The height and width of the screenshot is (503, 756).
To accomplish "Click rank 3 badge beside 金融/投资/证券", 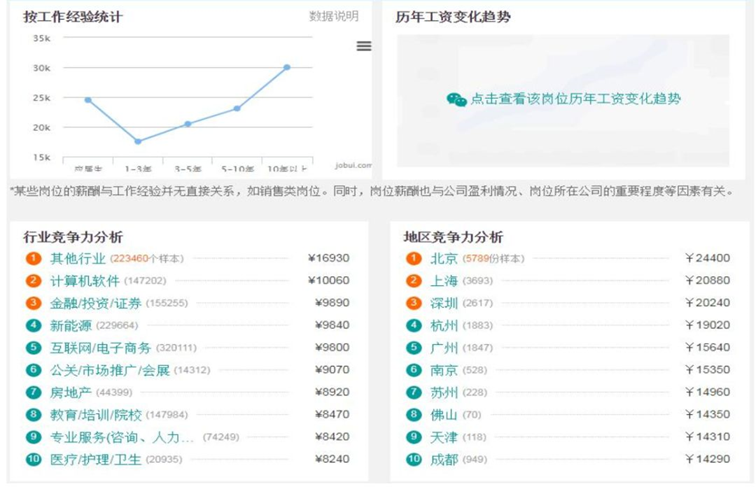I will pyautogui.click(x=33, y=303).
